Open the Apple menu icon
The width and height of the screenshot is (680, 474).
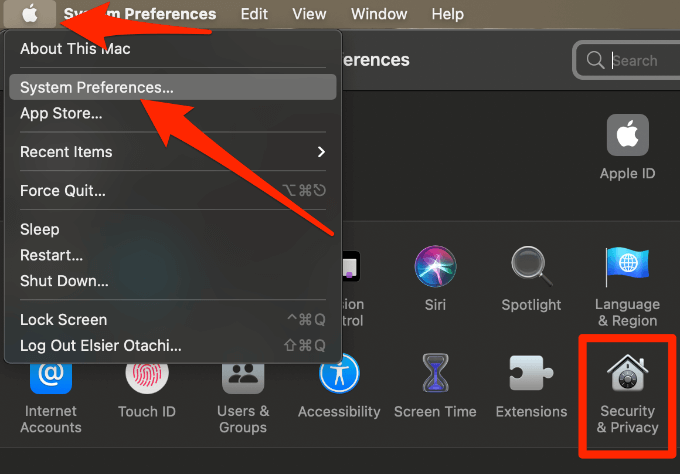(29, 14)
